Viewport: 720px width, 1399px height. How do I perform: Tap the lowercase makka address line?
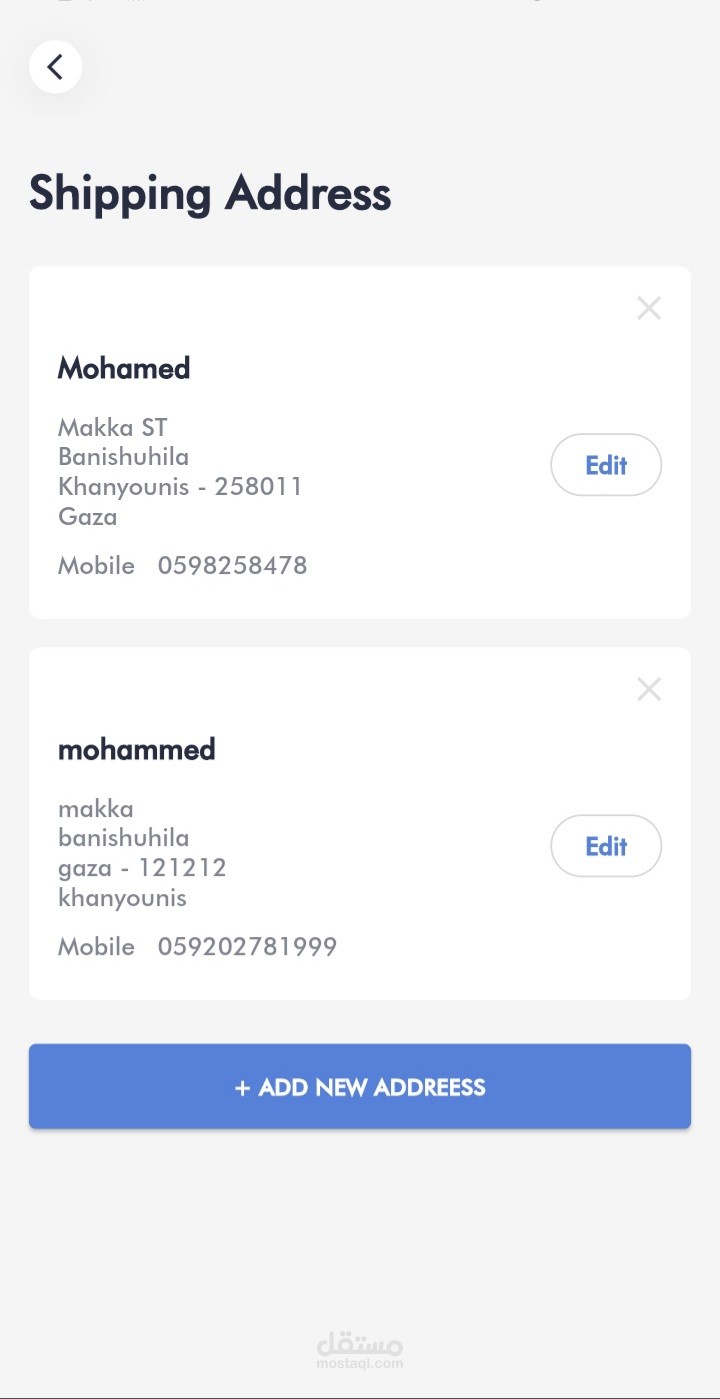96,809
